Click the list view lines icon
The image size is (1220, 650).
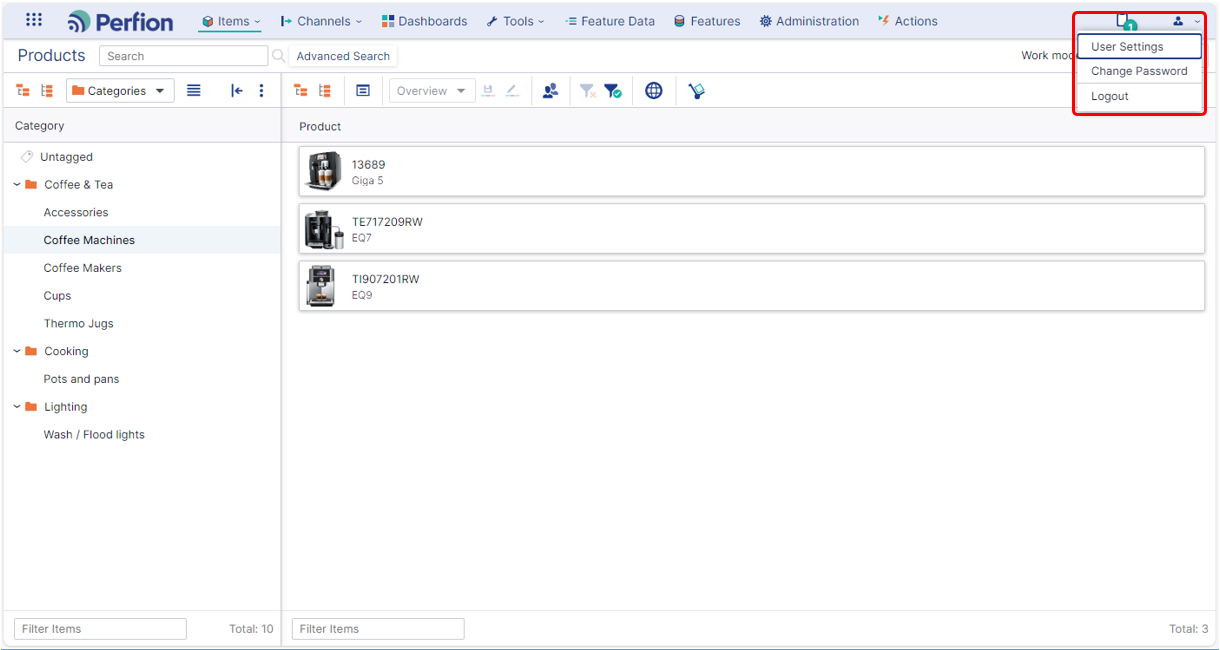click(x=194, y=91)
